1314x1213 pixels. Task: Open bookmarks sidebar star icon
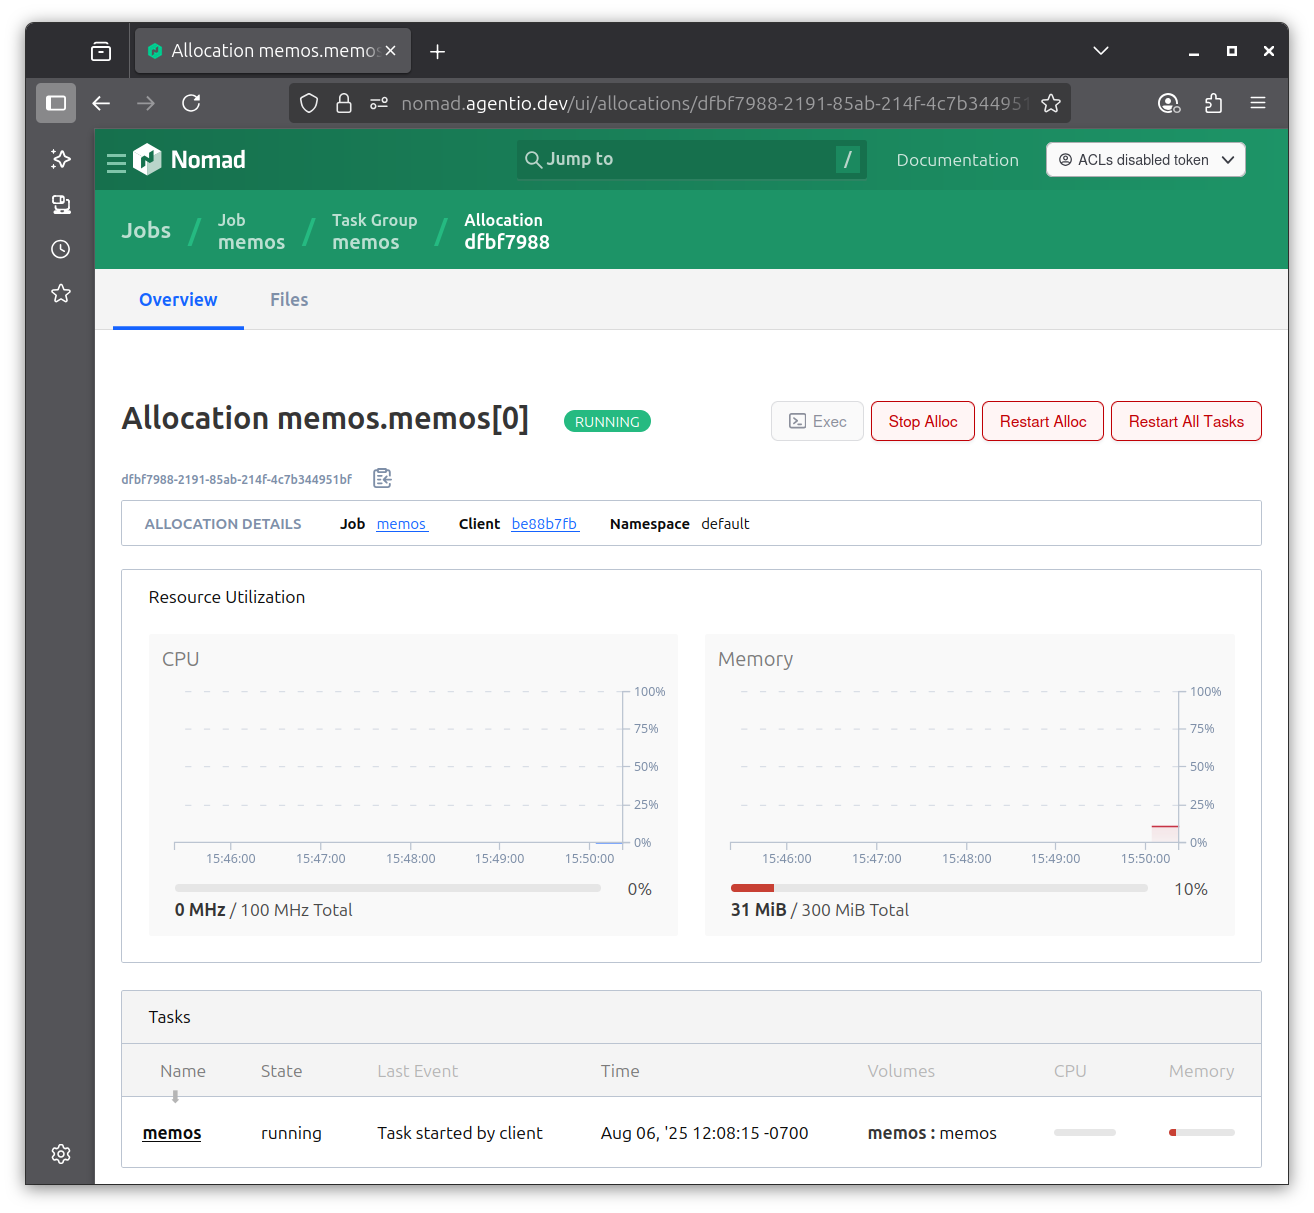click(x=61, y=293)
